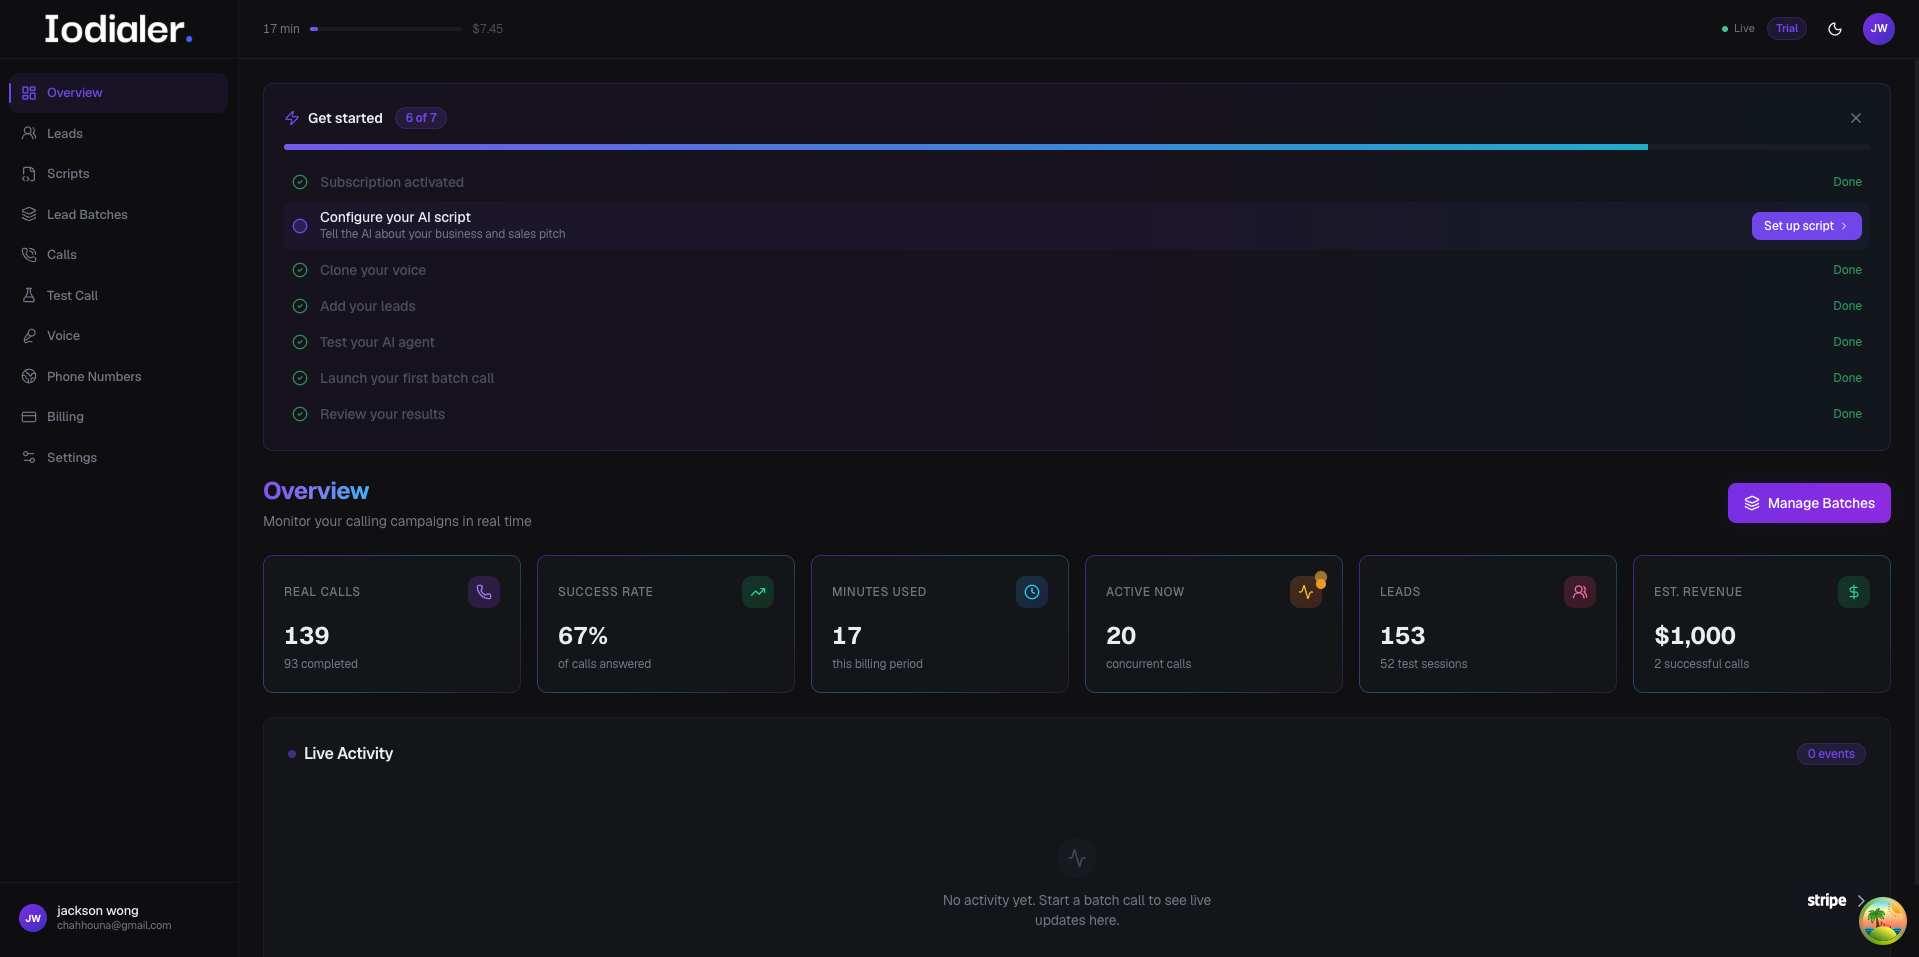Go to Phone Numbers in sidebar

94,376
